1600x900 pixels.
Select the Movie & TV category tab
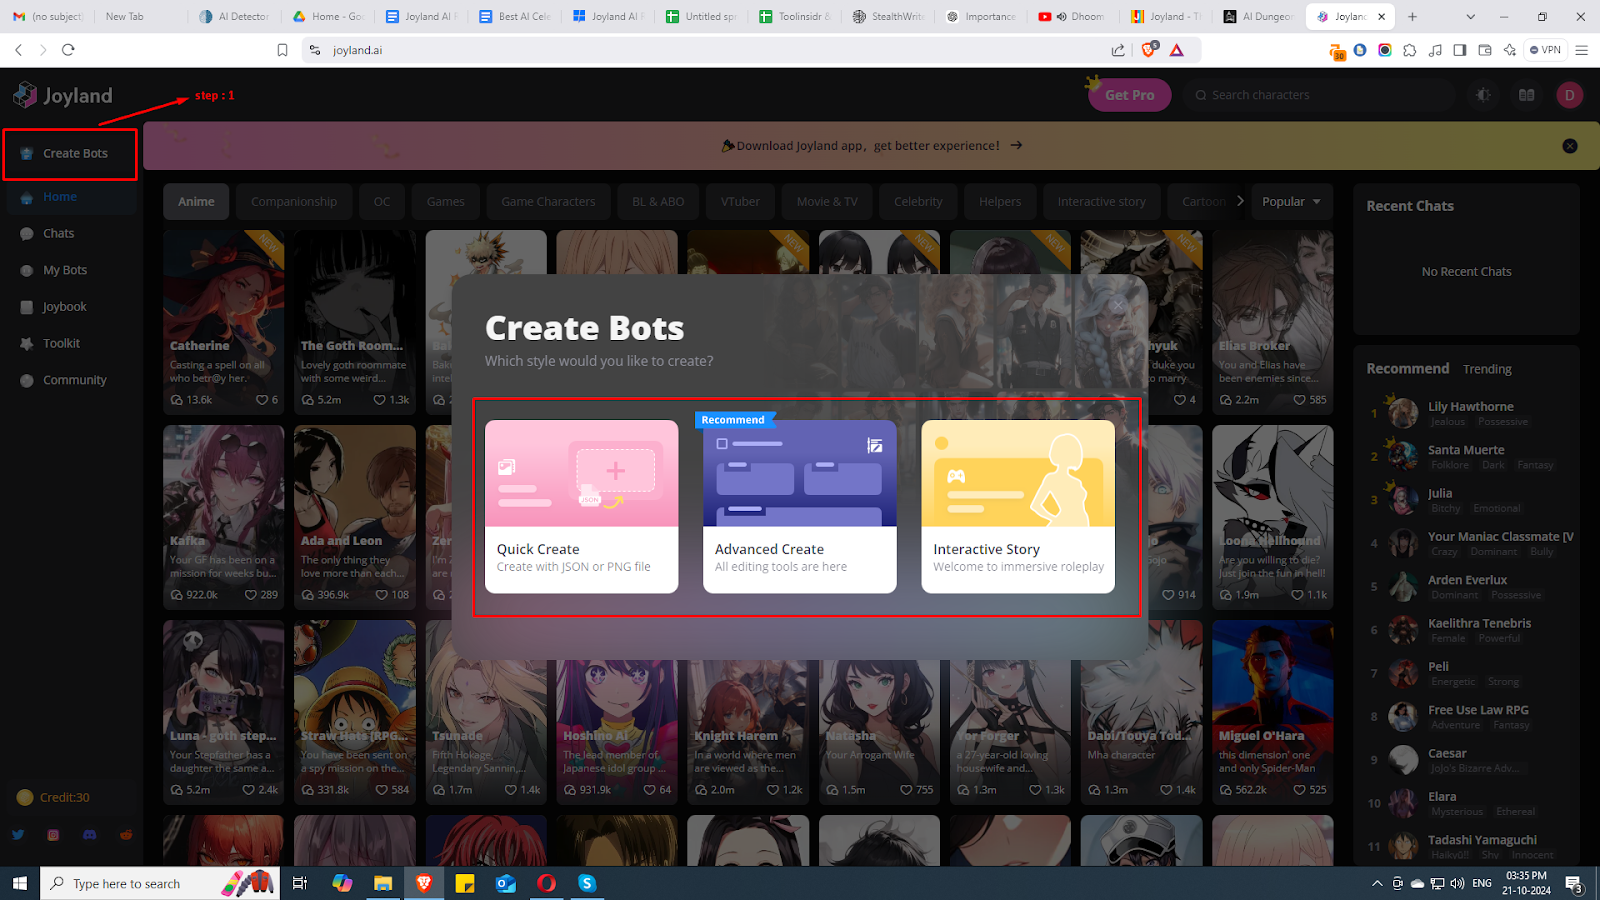(827, 201)
